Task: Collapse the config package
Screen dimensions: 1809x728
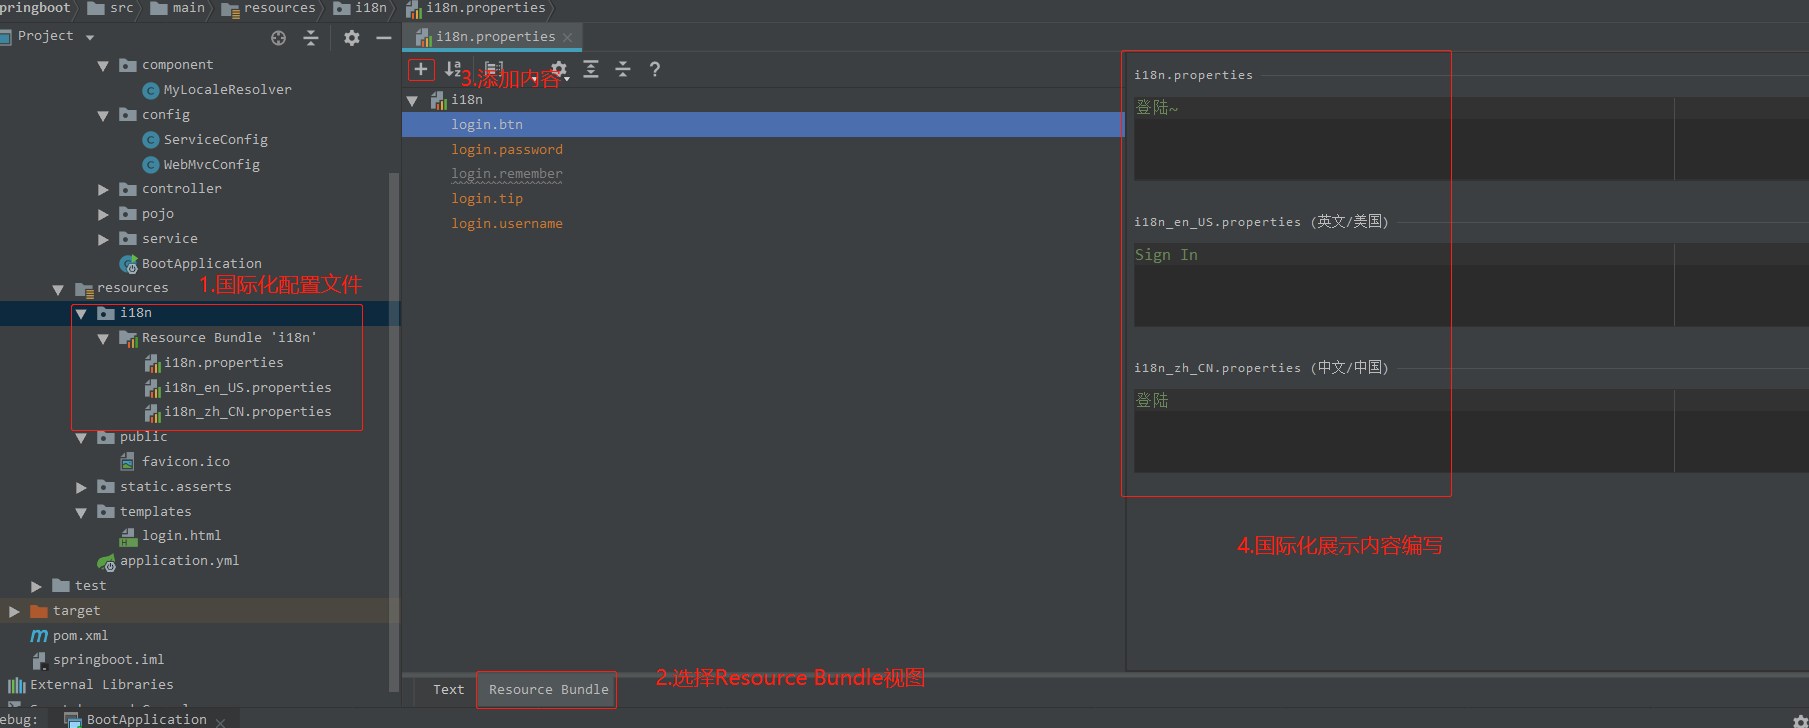Action: [103, 116]
